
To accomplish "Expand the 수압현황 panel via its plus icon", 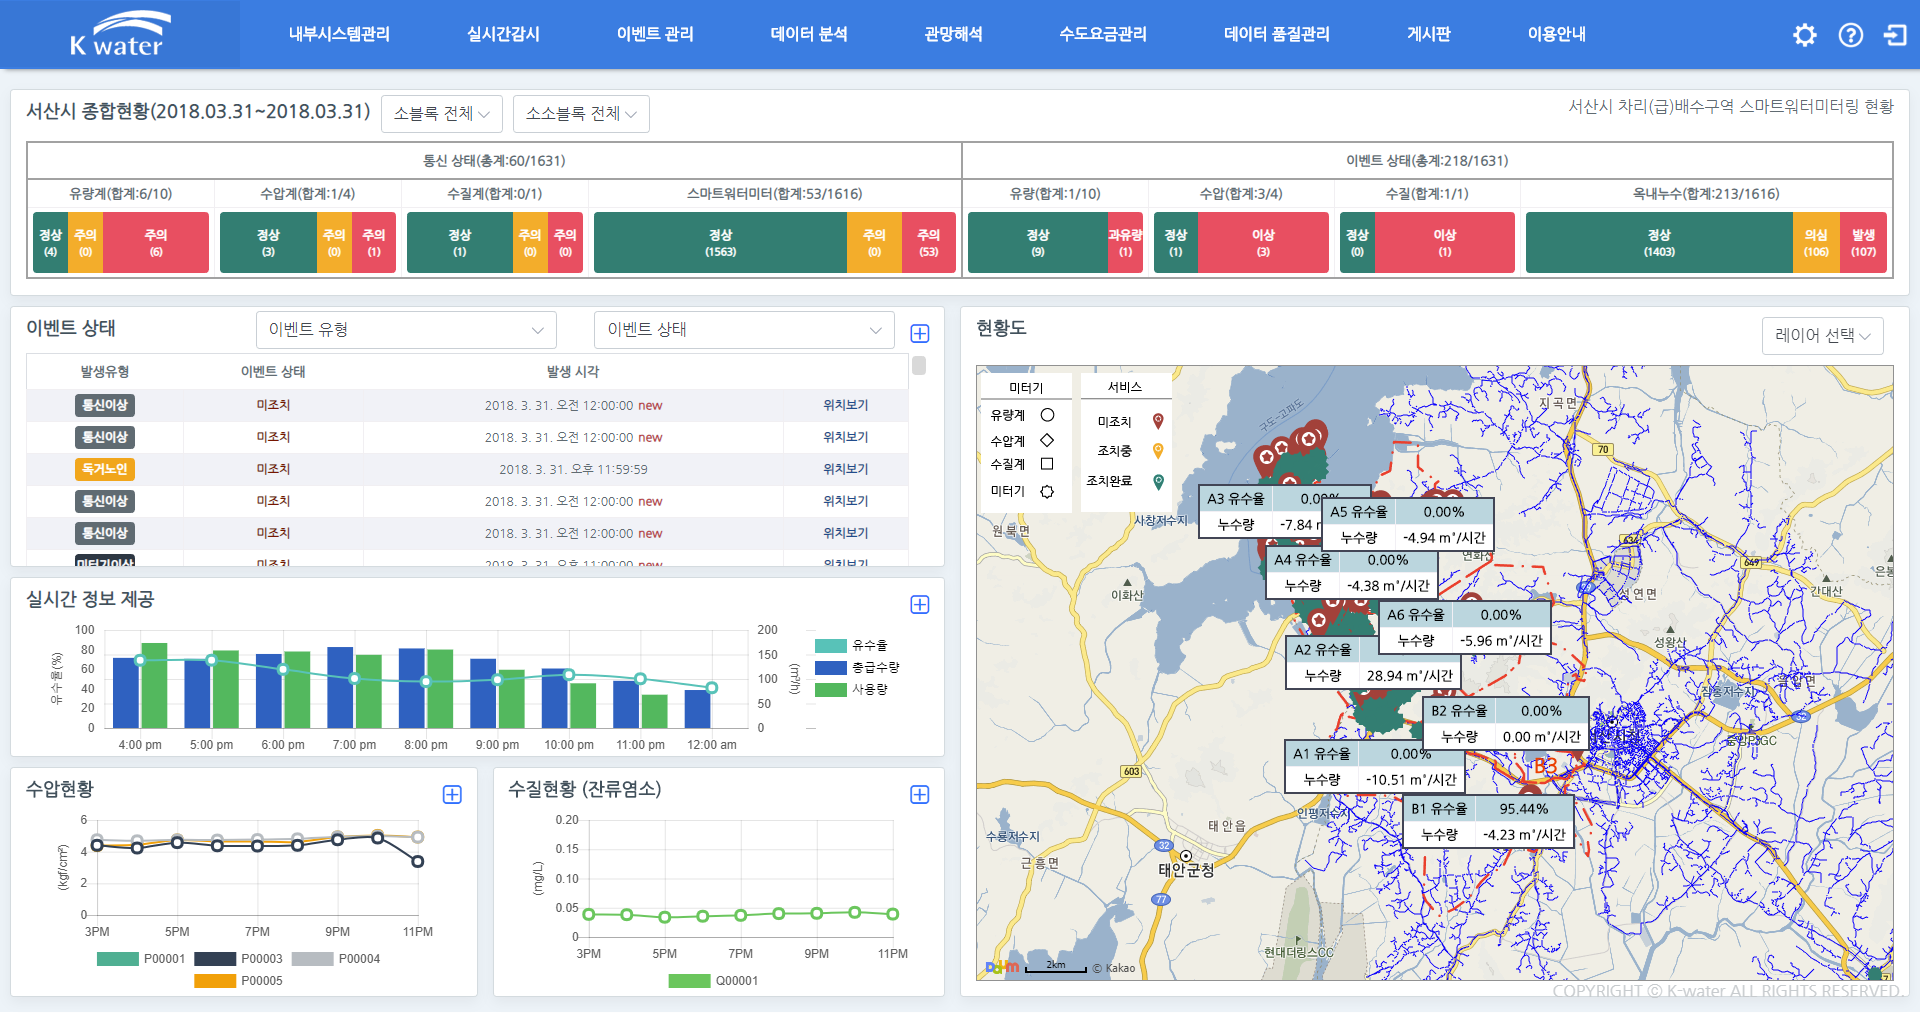I will [x=452, y=795].
